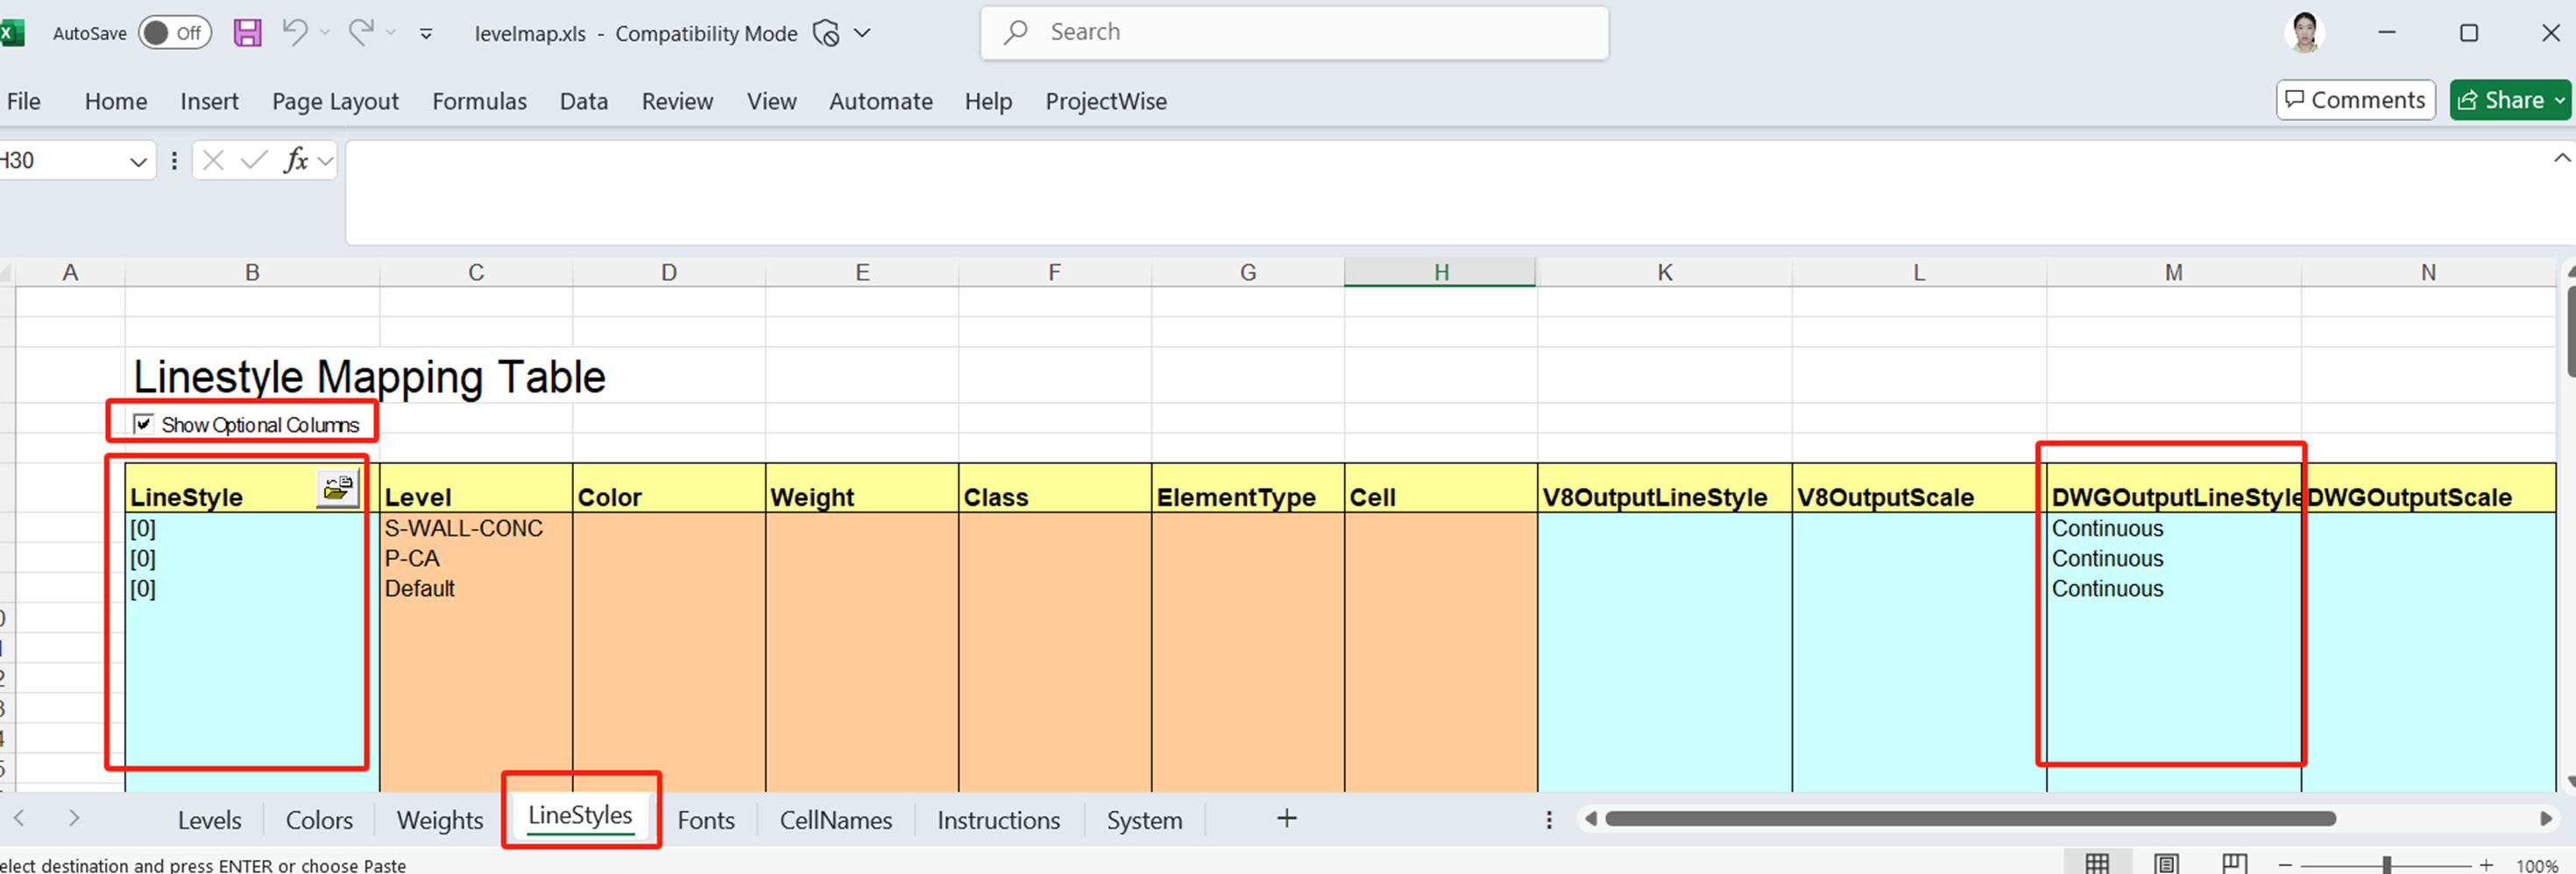Click the Save icon in title bar

(247, 33)
